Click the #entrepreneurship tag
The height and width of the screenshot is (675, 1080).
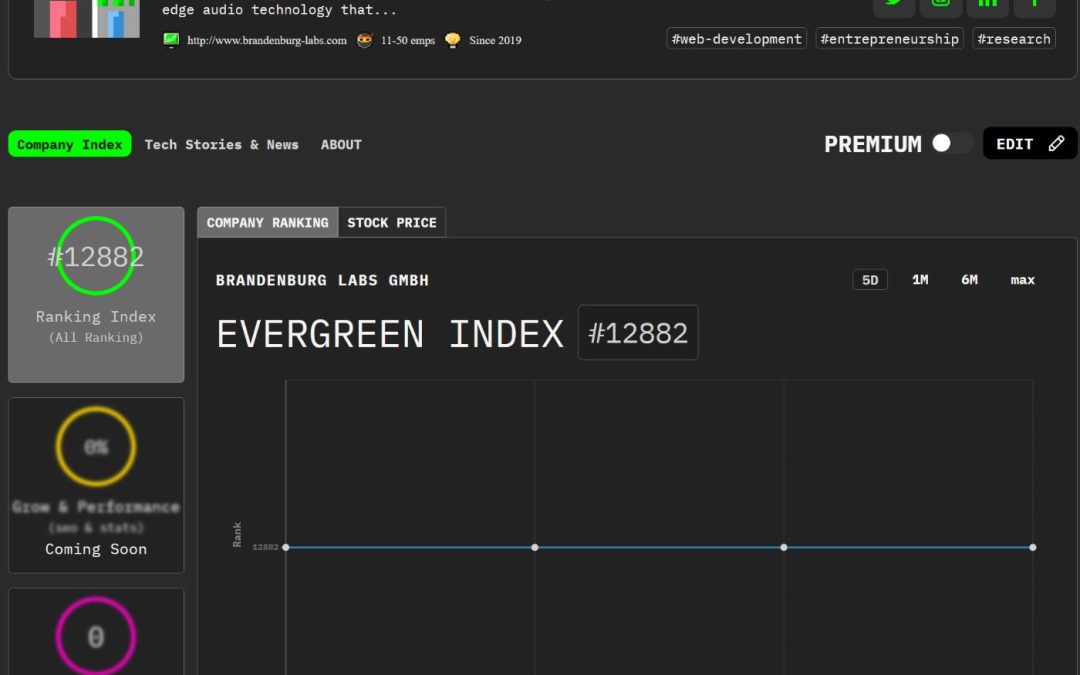click(x=889, y=39)
